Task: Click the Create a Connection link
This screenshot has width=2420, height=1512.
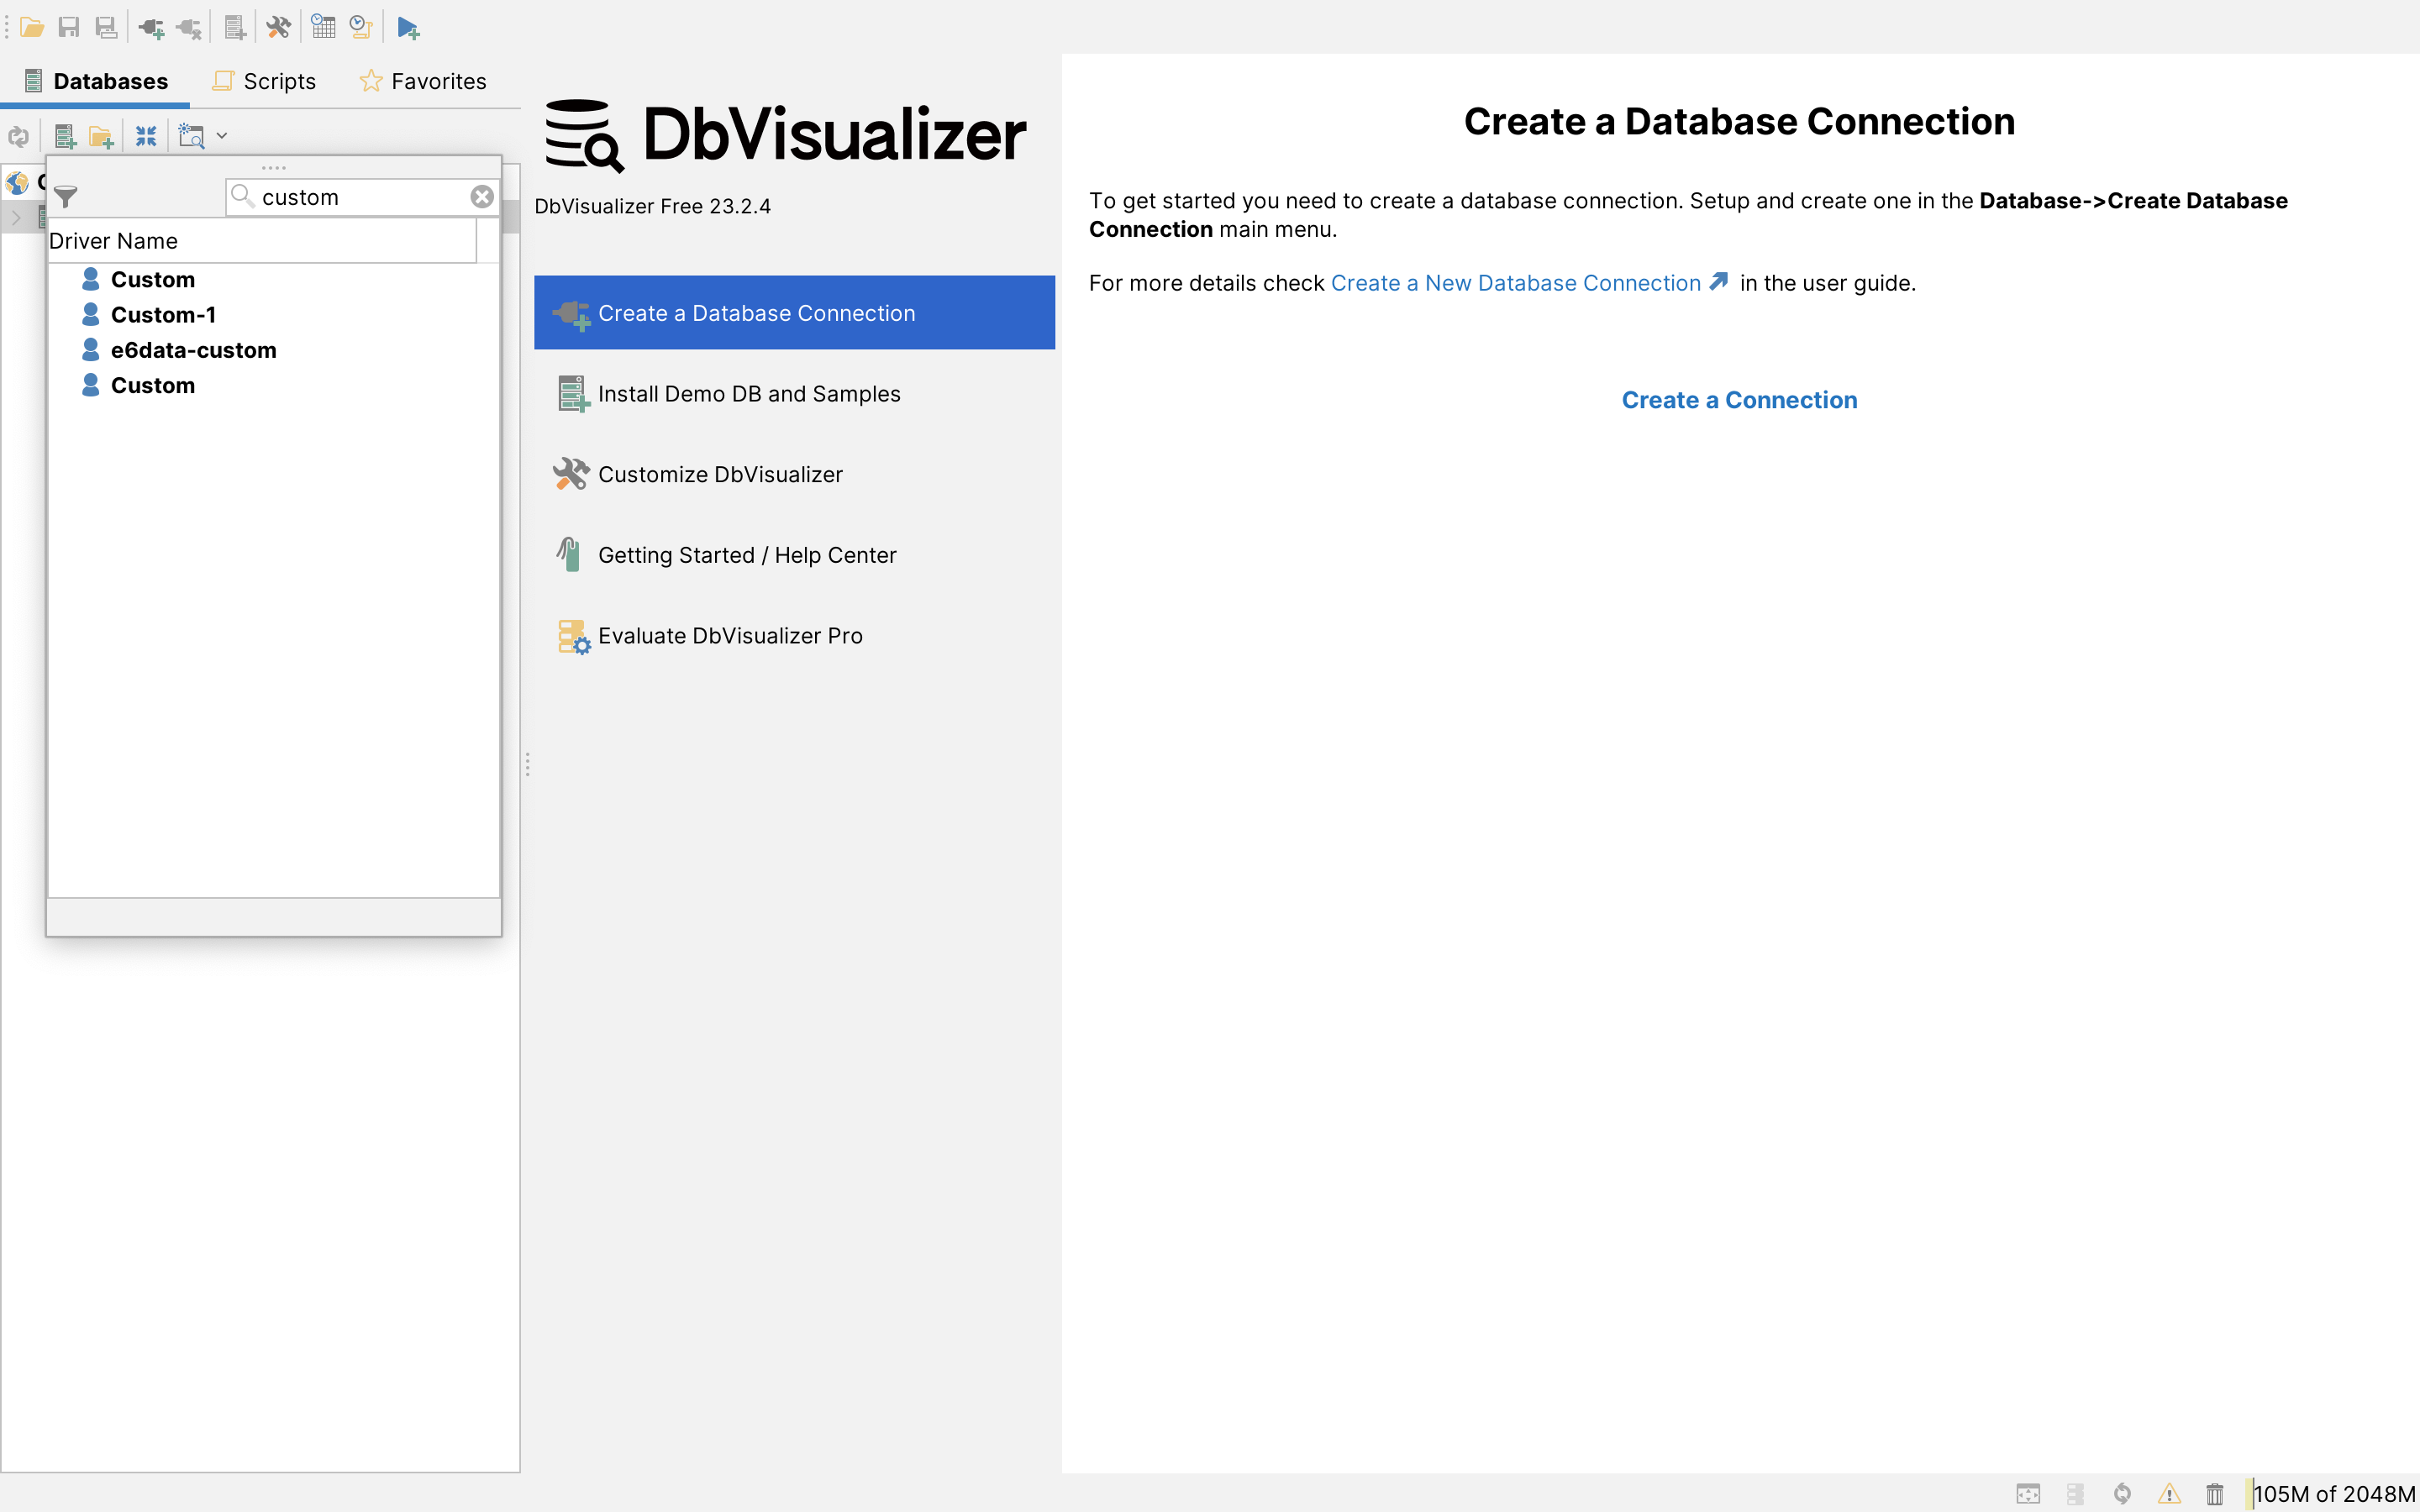Action: [1739, 400]
